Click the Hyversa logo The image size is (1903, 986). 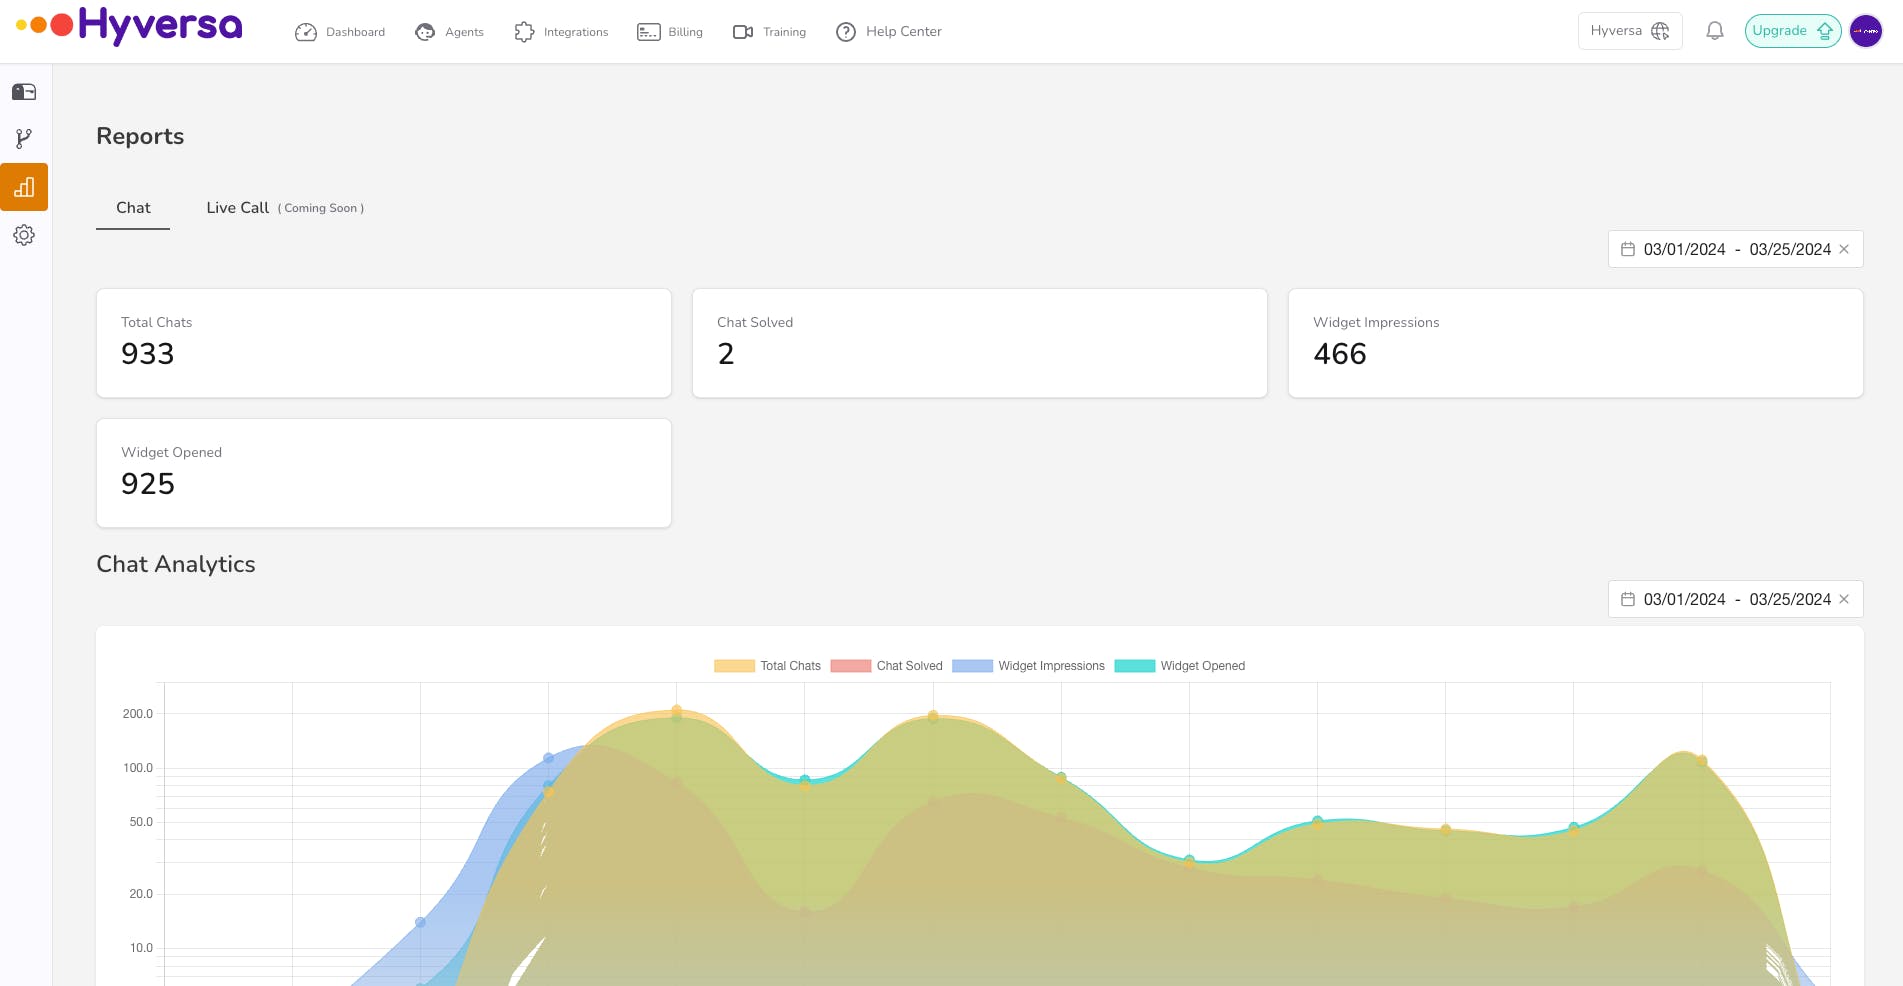pyautogui.click(x=129, y=26)
